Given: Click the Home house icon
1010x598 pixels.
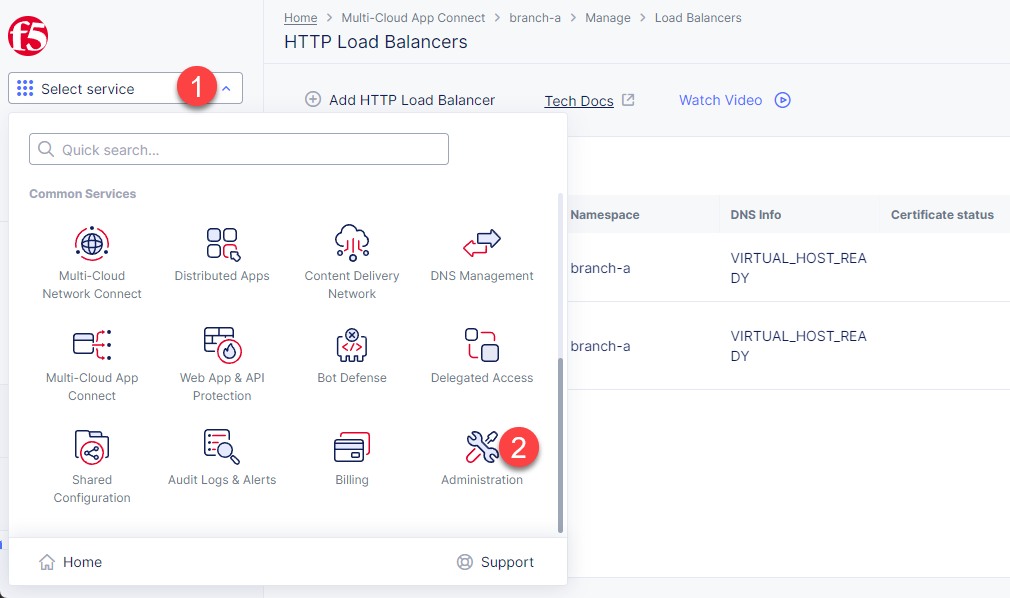Looking at the screenshot, I should click(47, 562).
